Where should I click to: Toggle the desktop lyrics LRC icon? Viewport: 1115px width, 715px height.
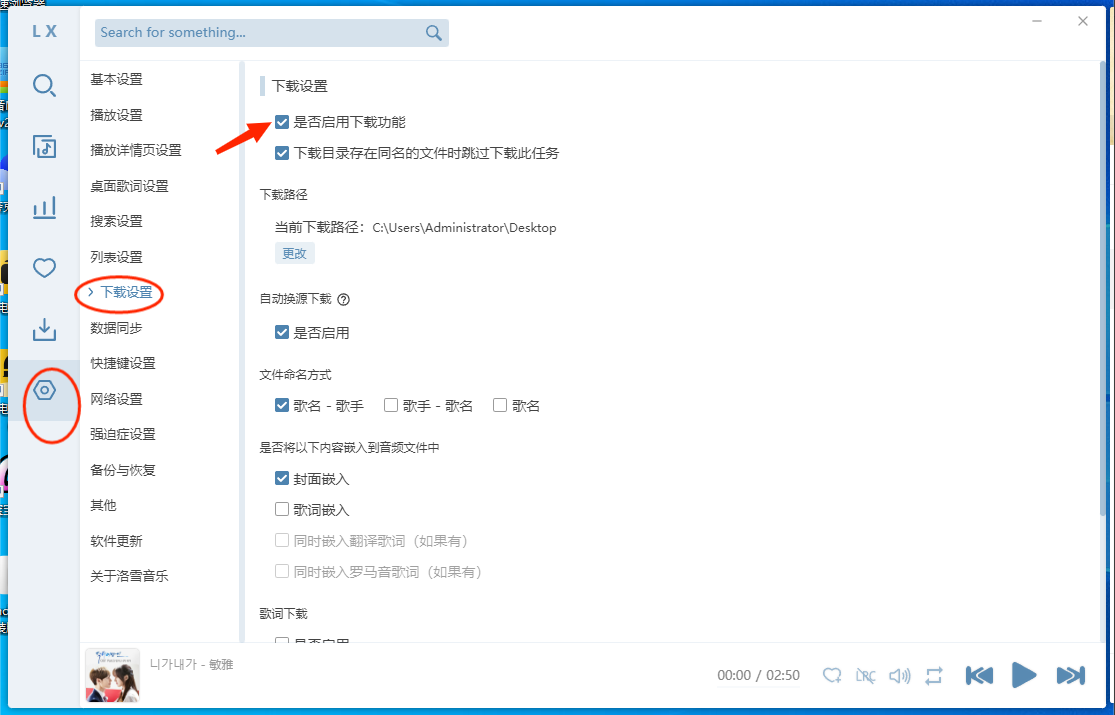pos(866,676)
